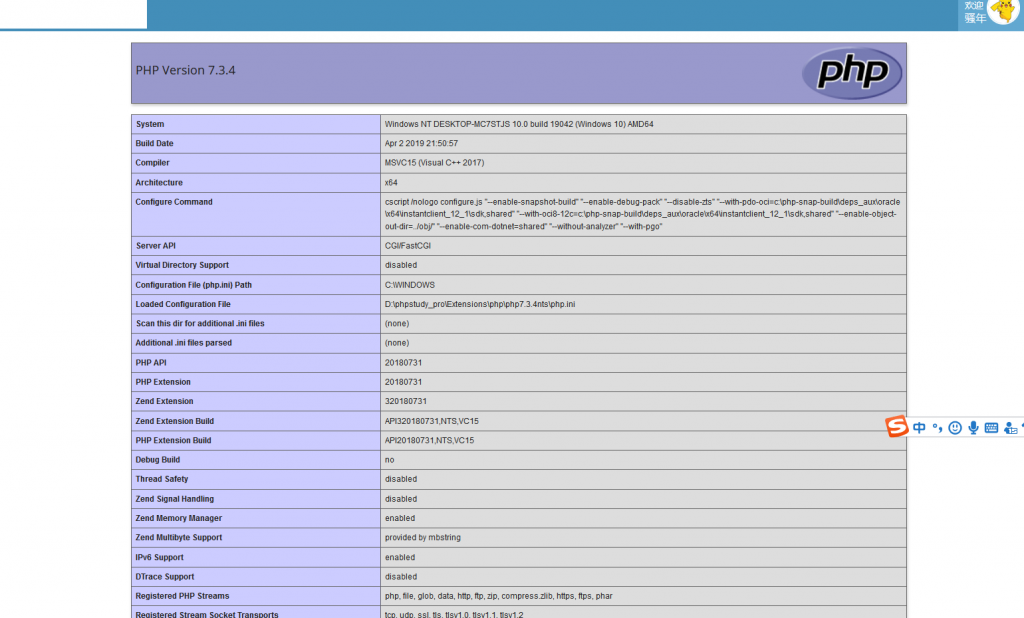Click the white logo area at top left
Screen dimensions: 1024x618
coord(73,14)
